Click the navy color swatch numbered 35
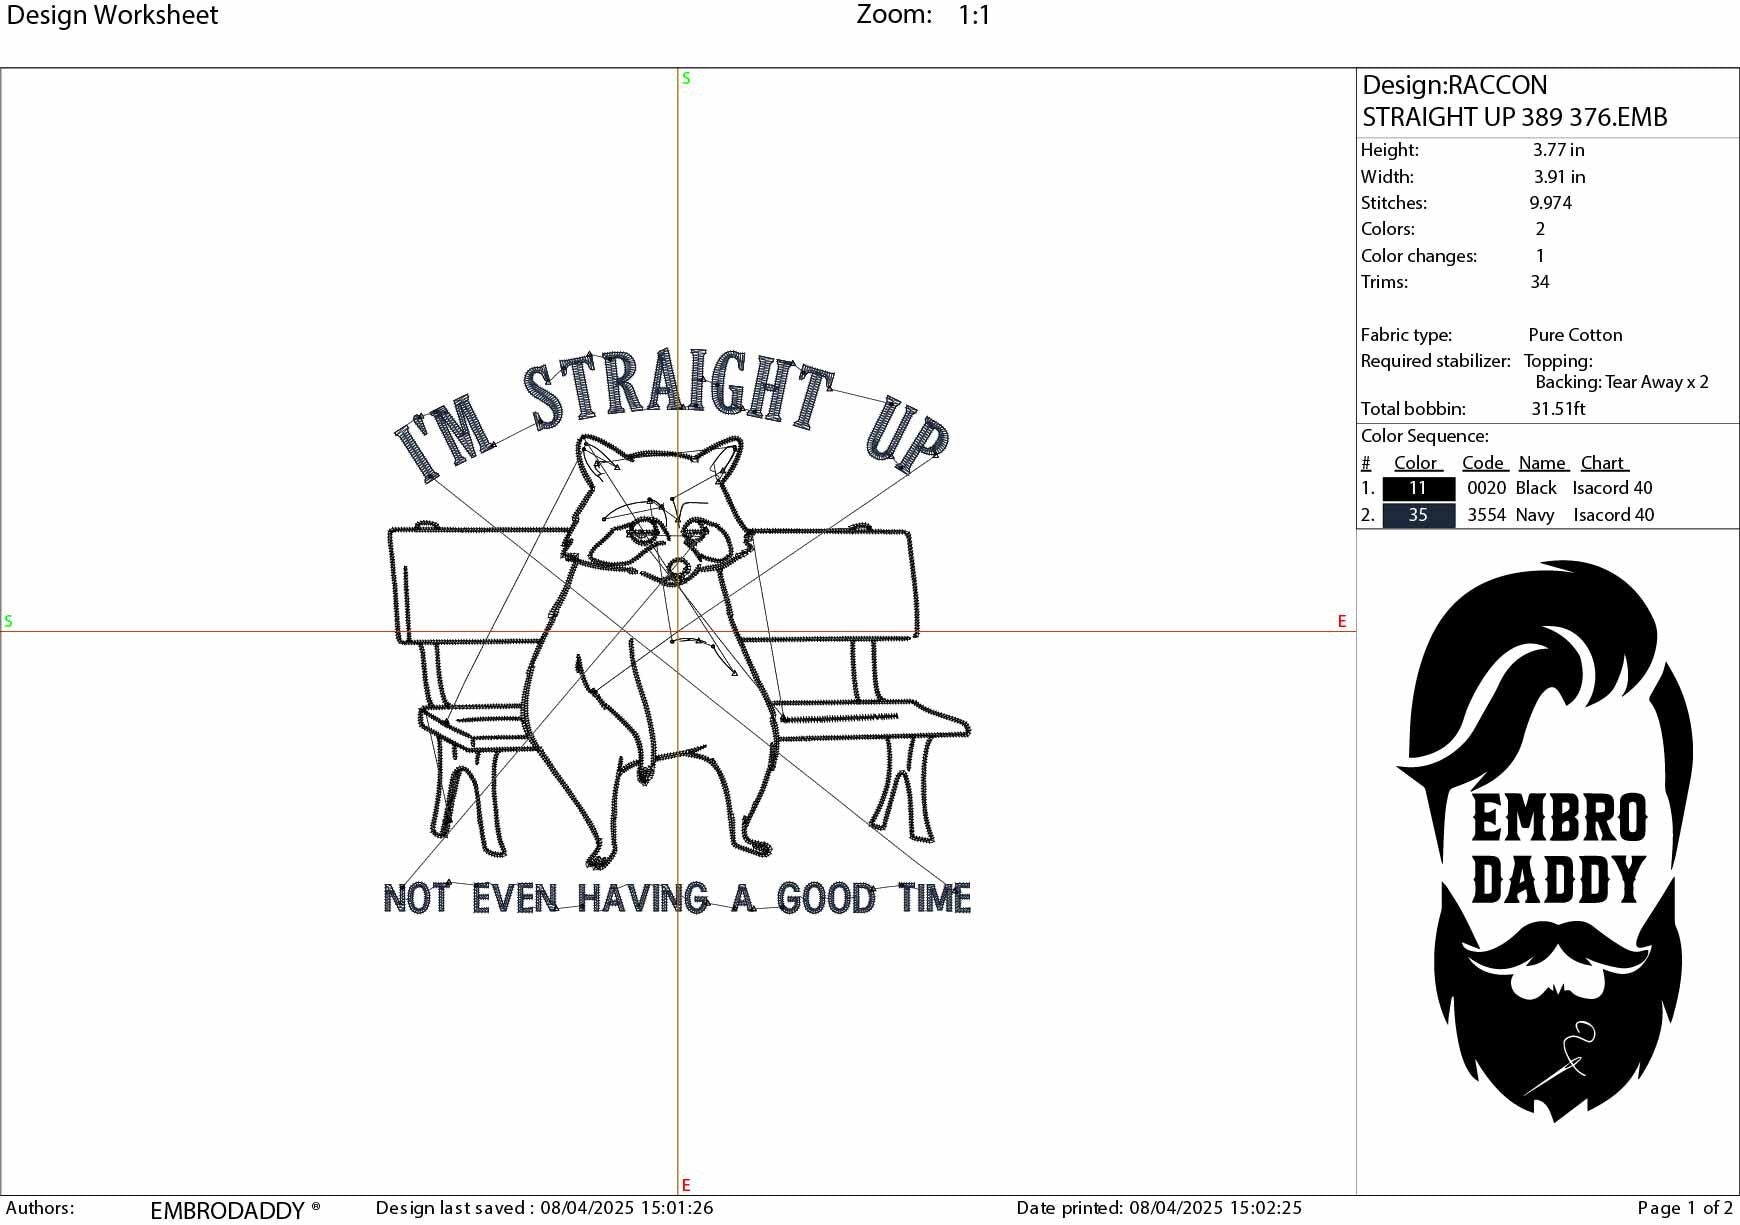The width and height of the screenshot is (1740, 1225). [1418, 515]
